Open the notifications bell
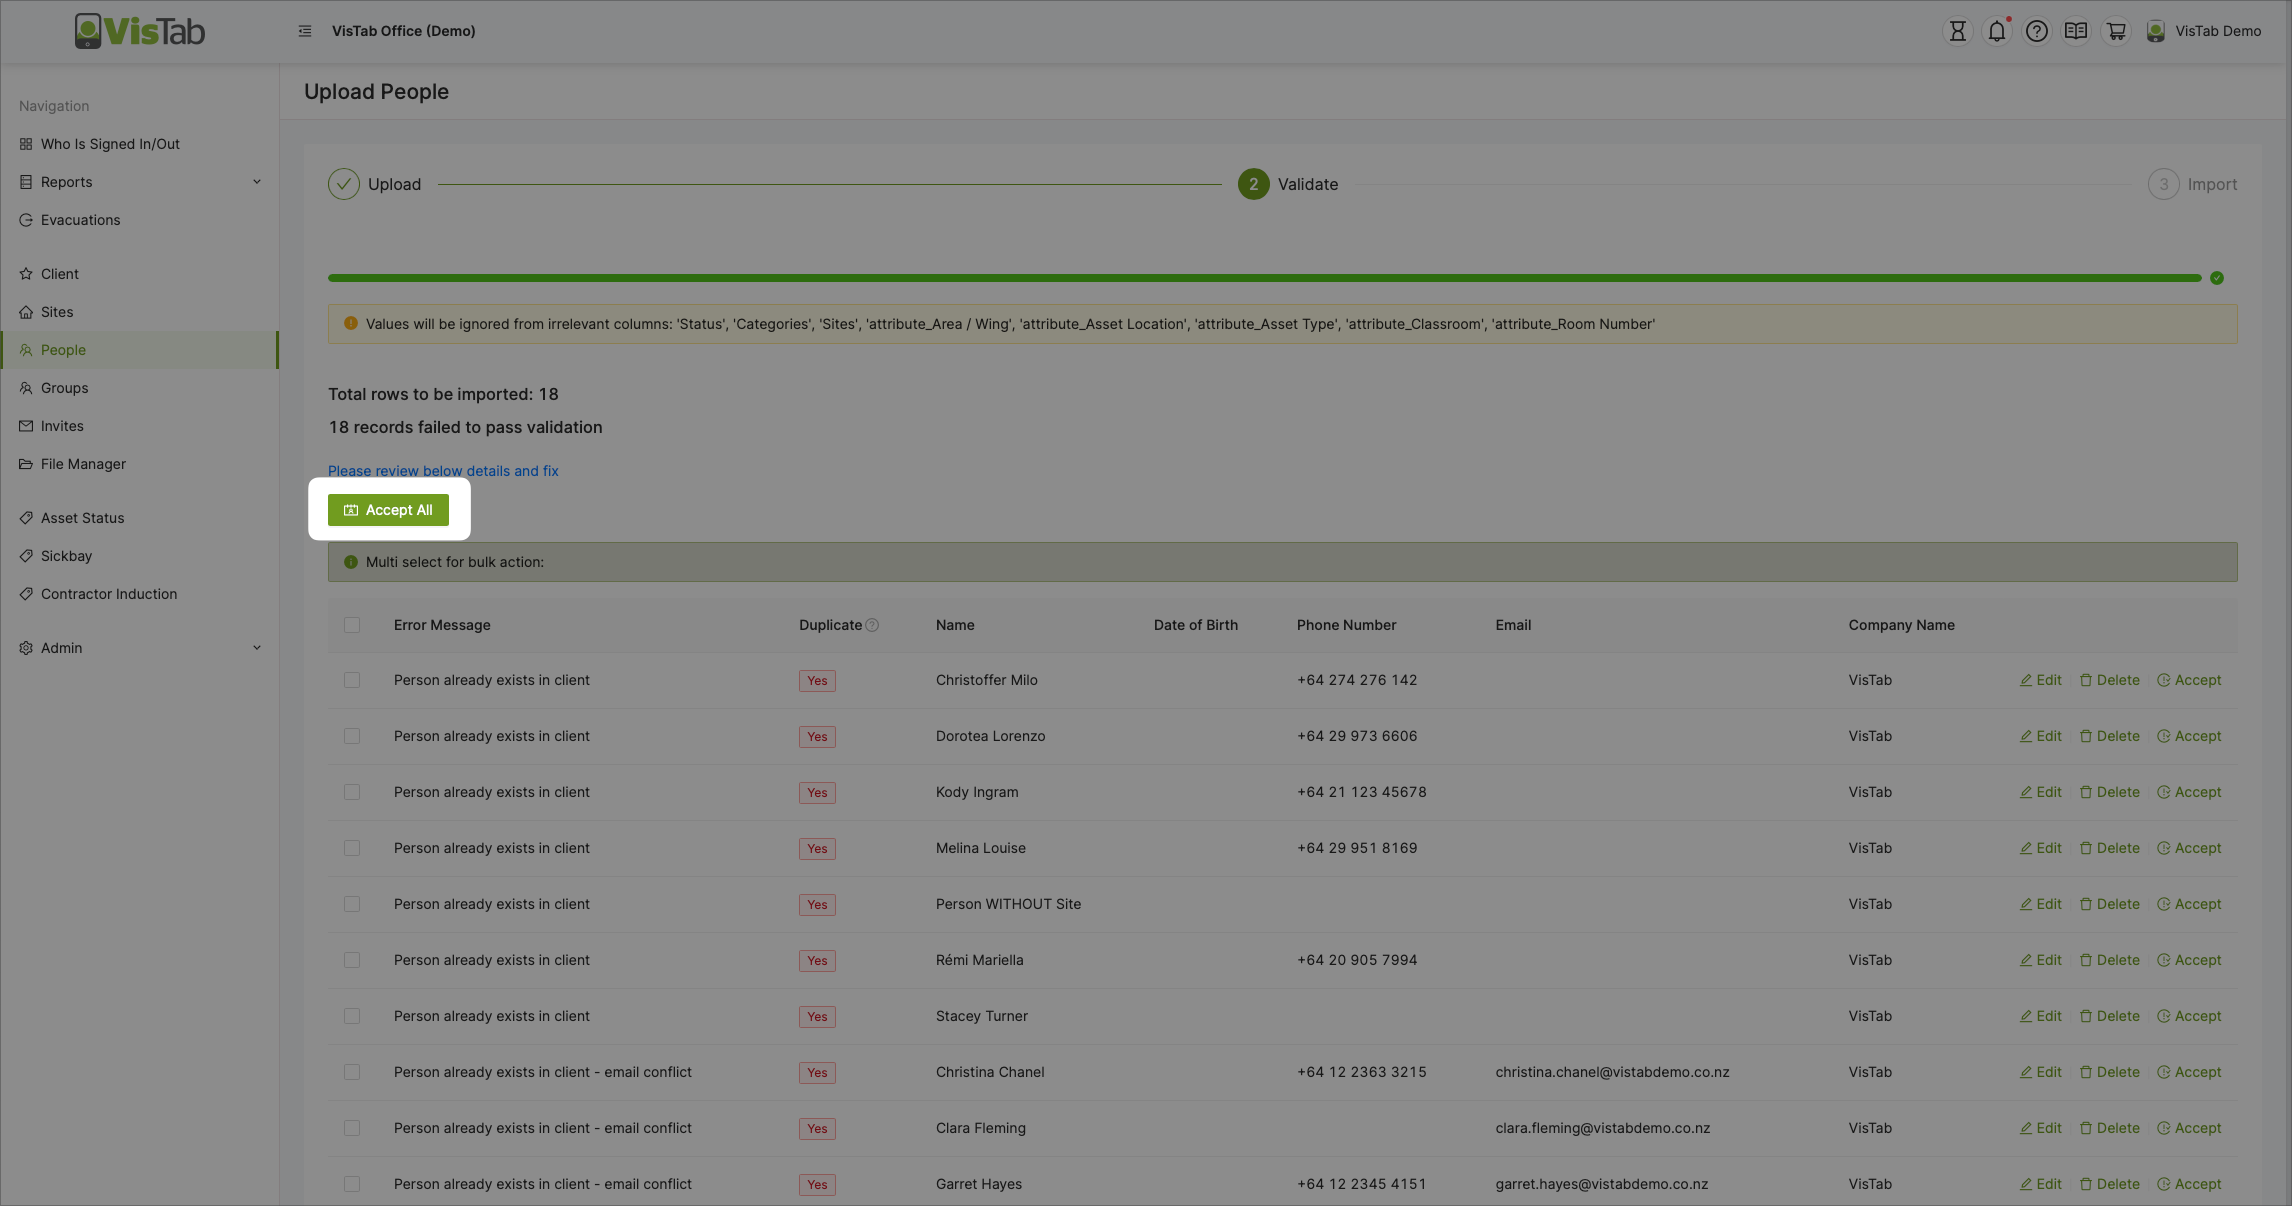Image resolution: width=2292 pixels, height=1206 pixels. (1996, 31)
